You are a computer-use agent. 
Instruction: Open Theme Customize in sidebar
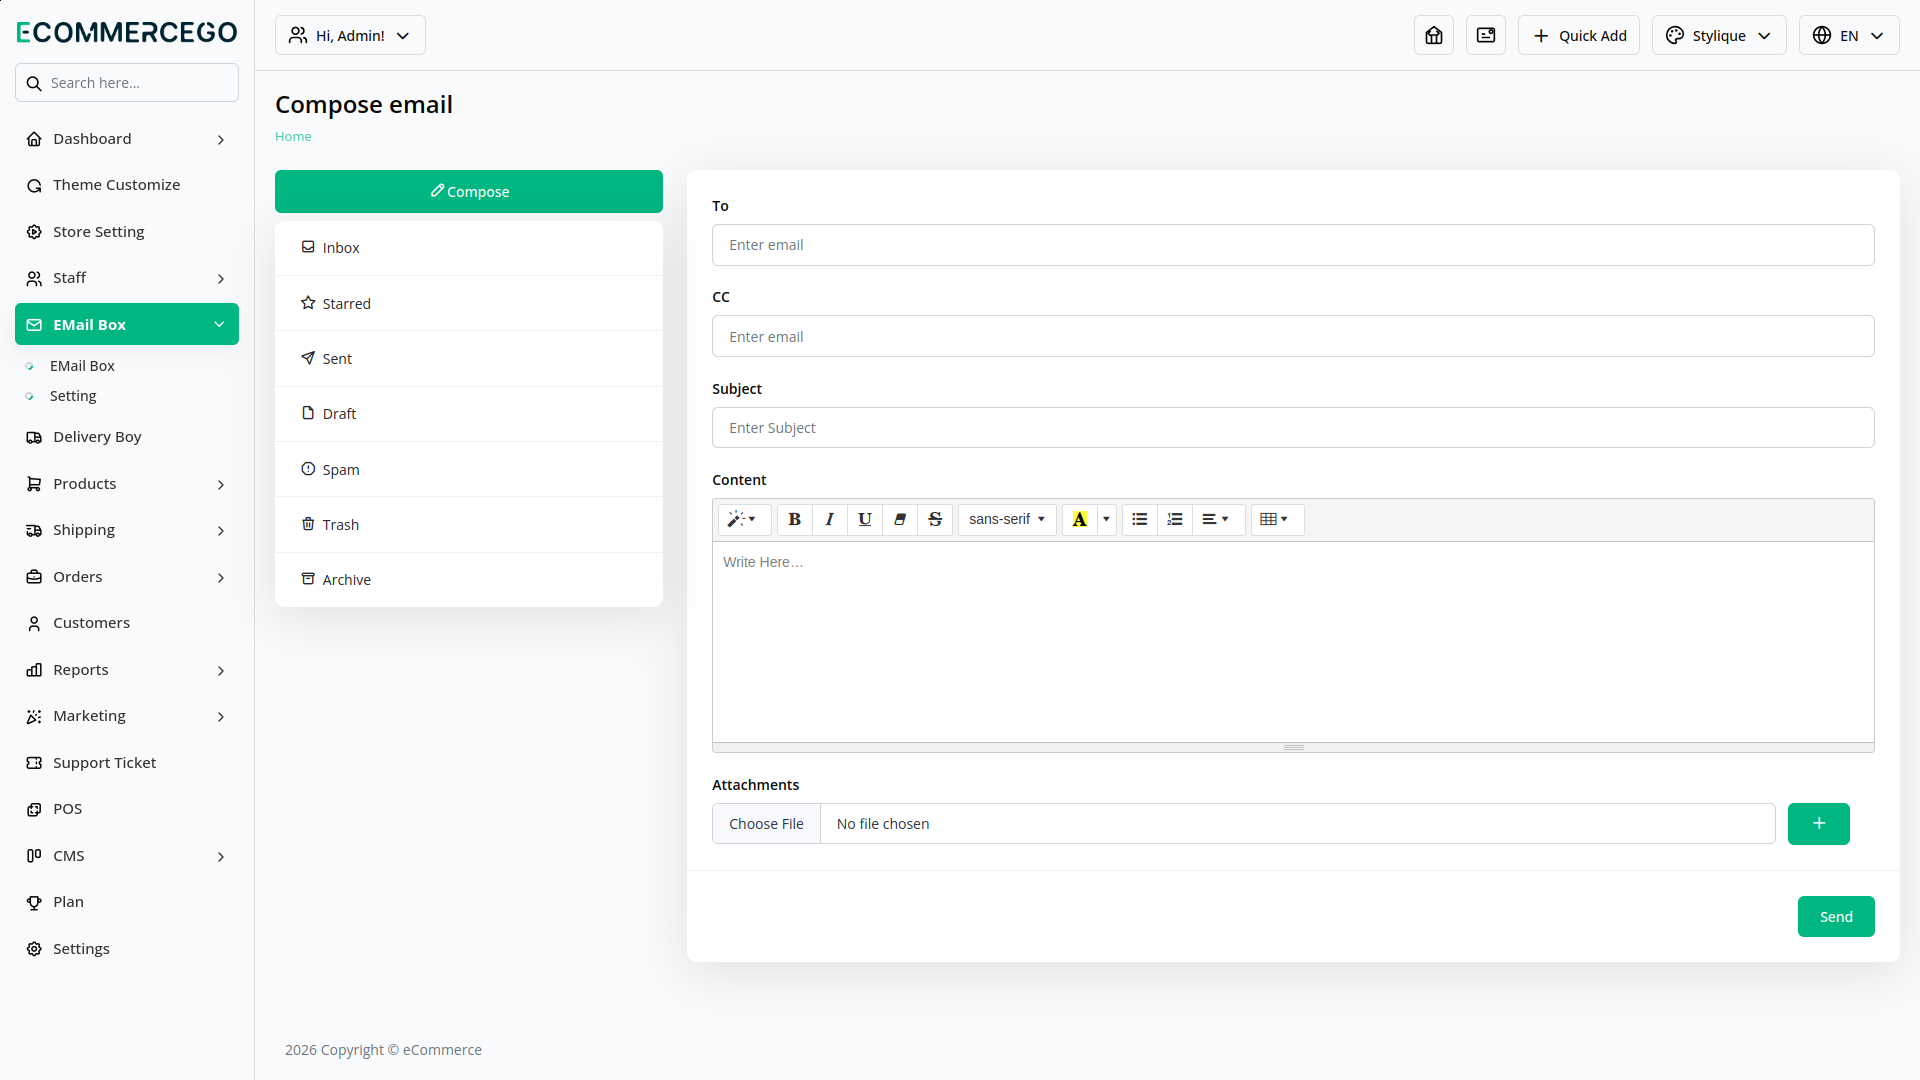[x=127, y=185]
